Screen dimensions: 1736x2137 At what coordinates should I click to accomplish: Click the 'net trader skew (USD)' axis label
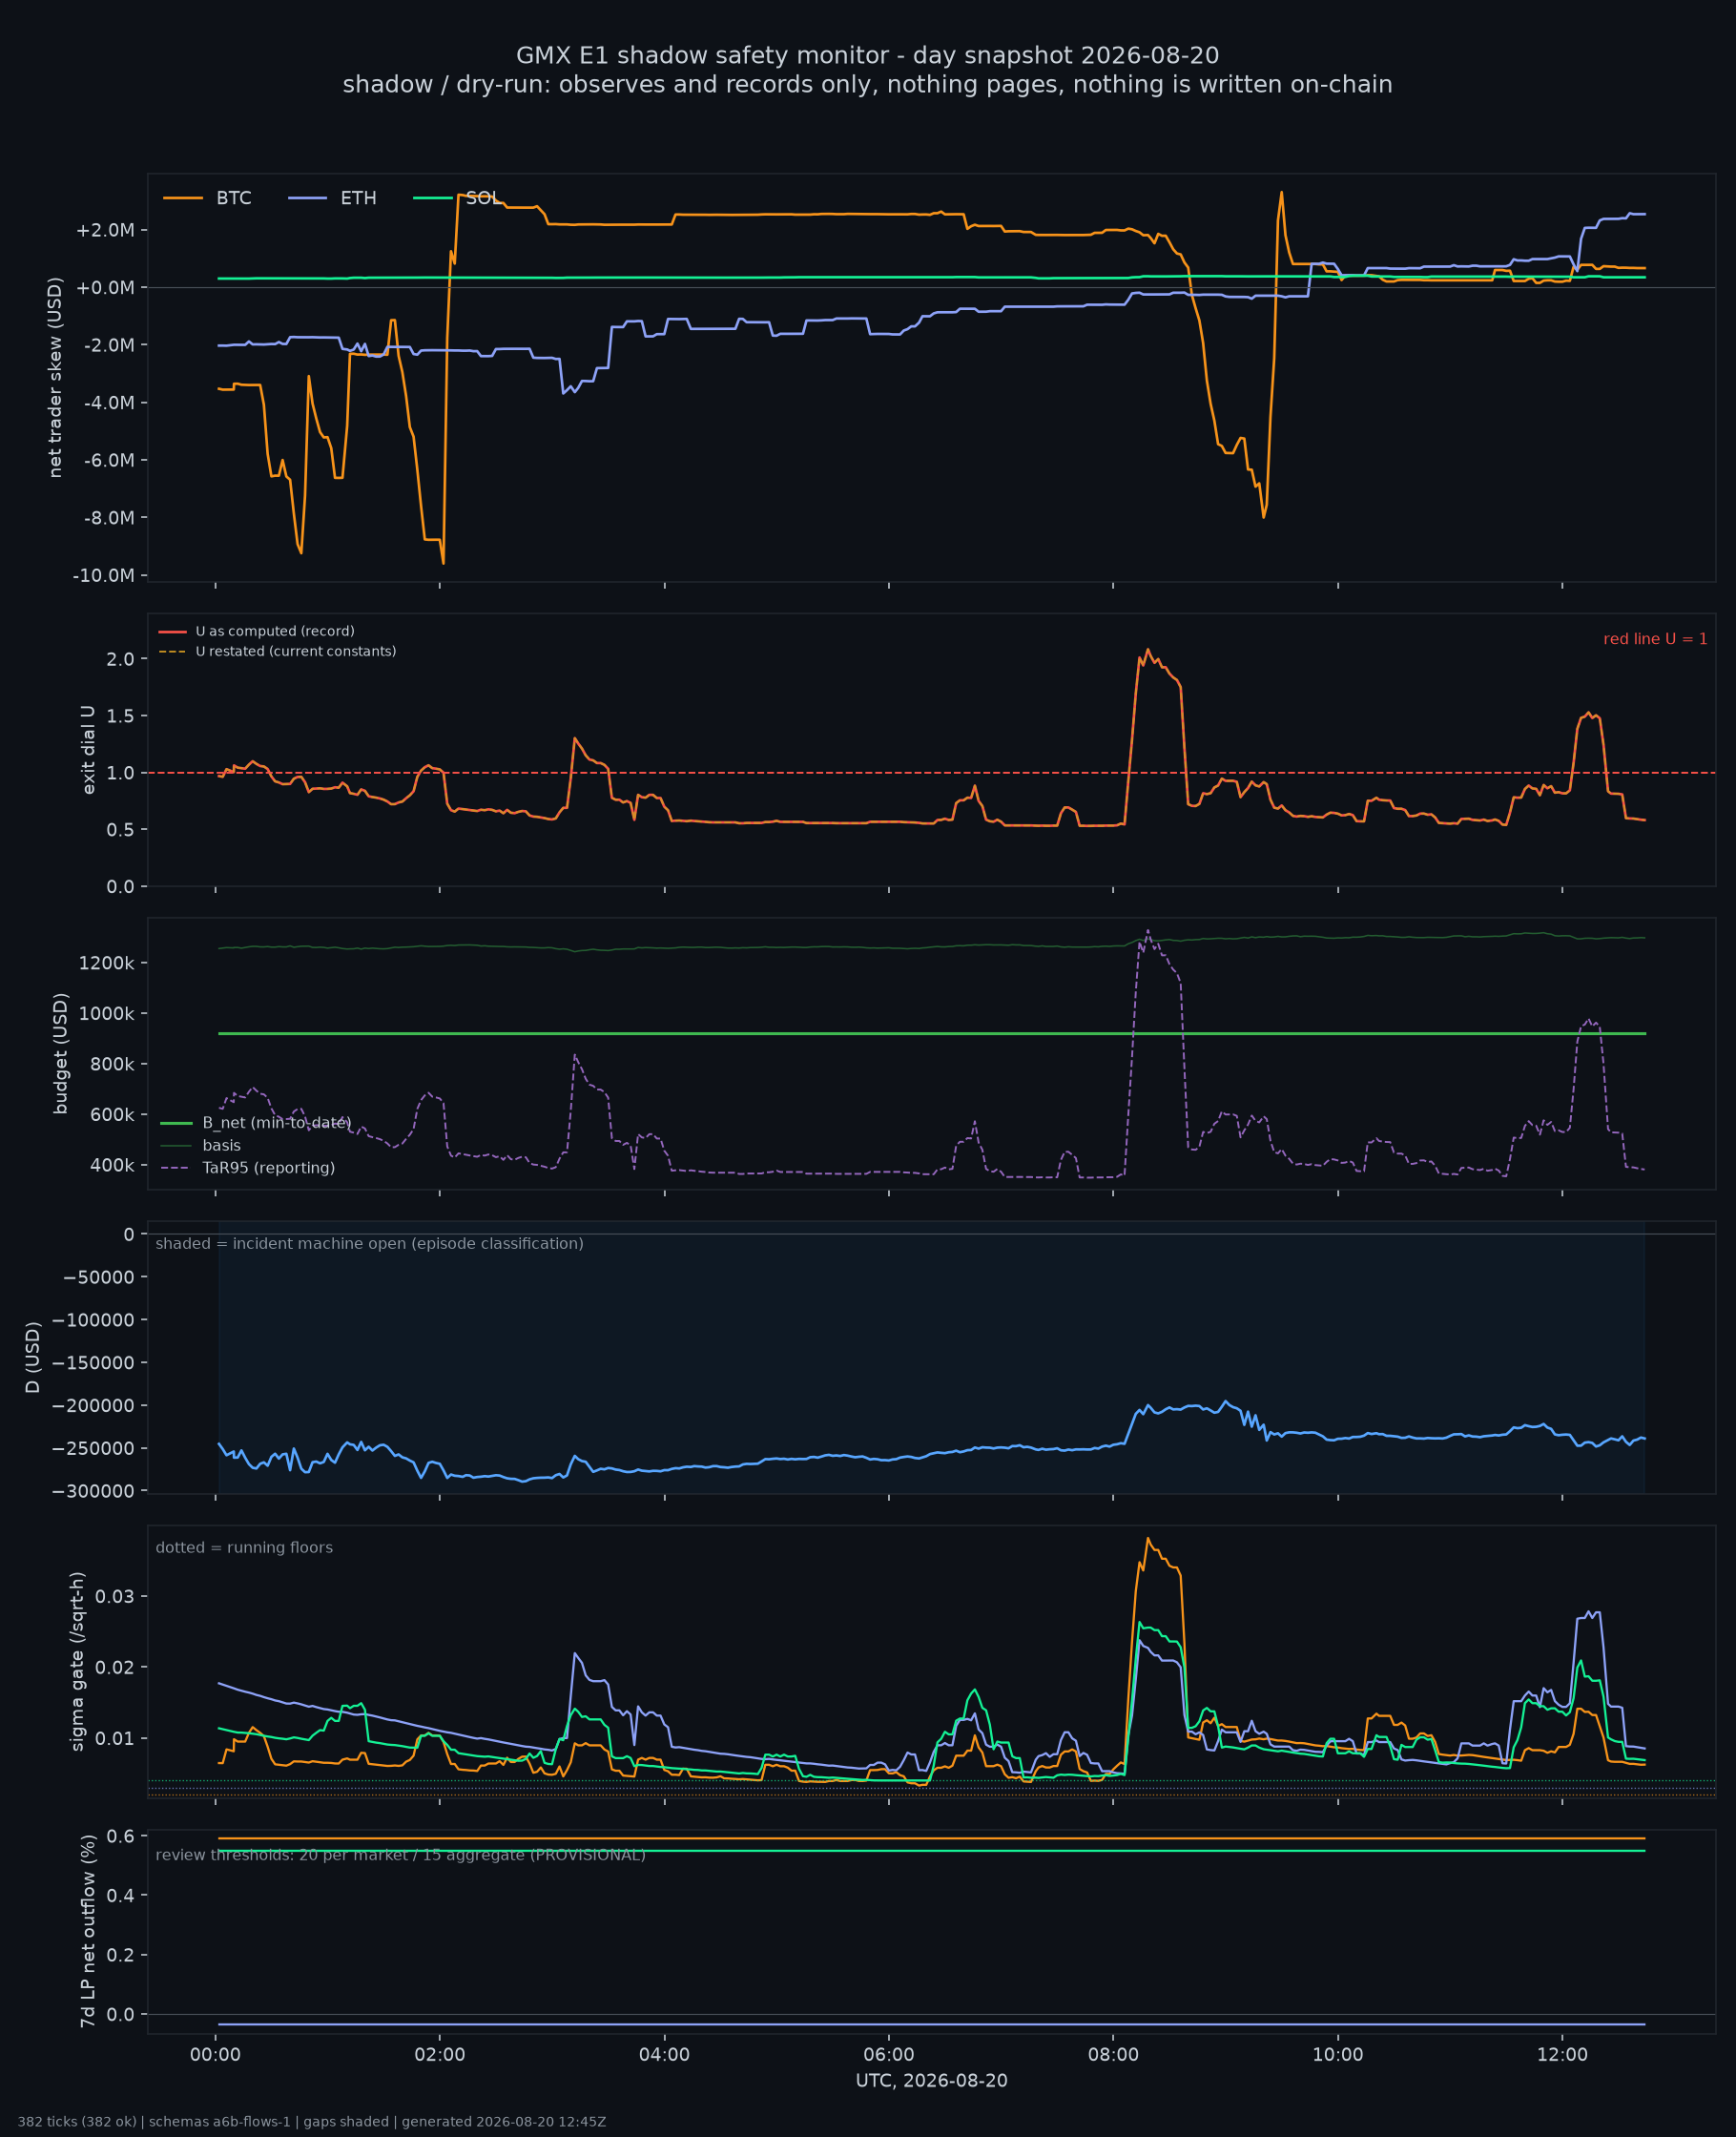(56, 378)
